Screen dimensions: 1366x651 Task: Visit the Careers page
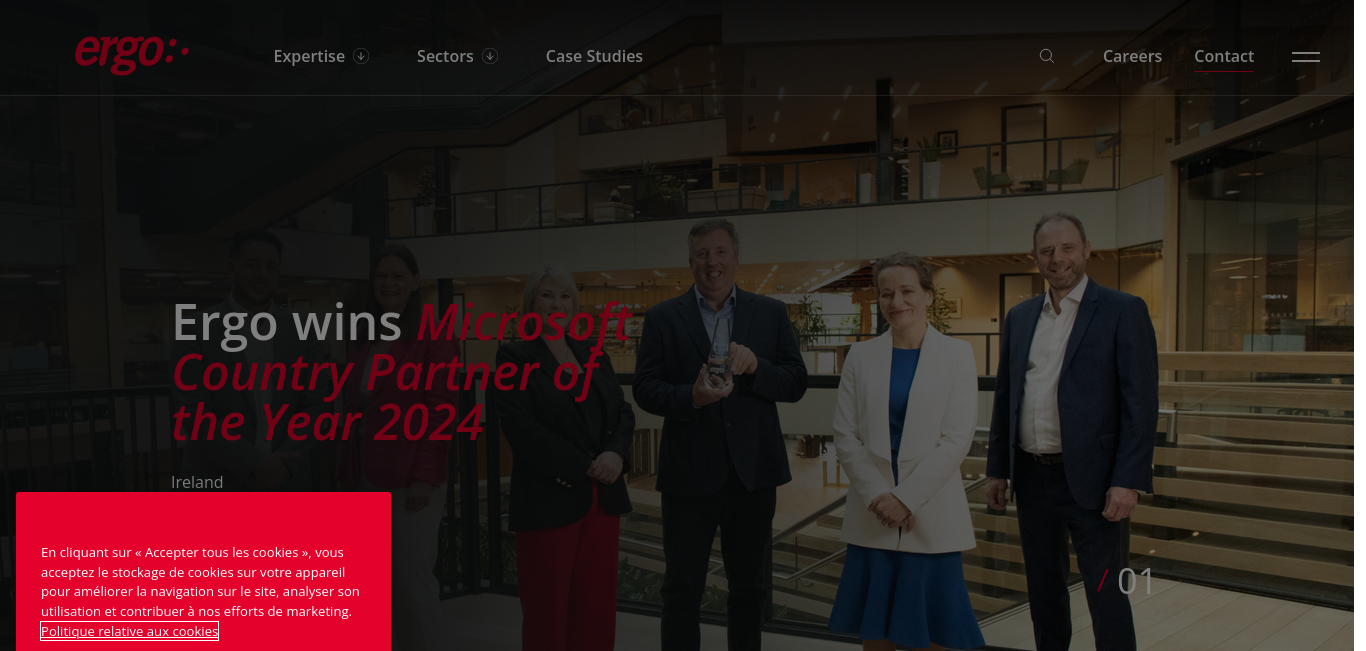pos(1132,56)
